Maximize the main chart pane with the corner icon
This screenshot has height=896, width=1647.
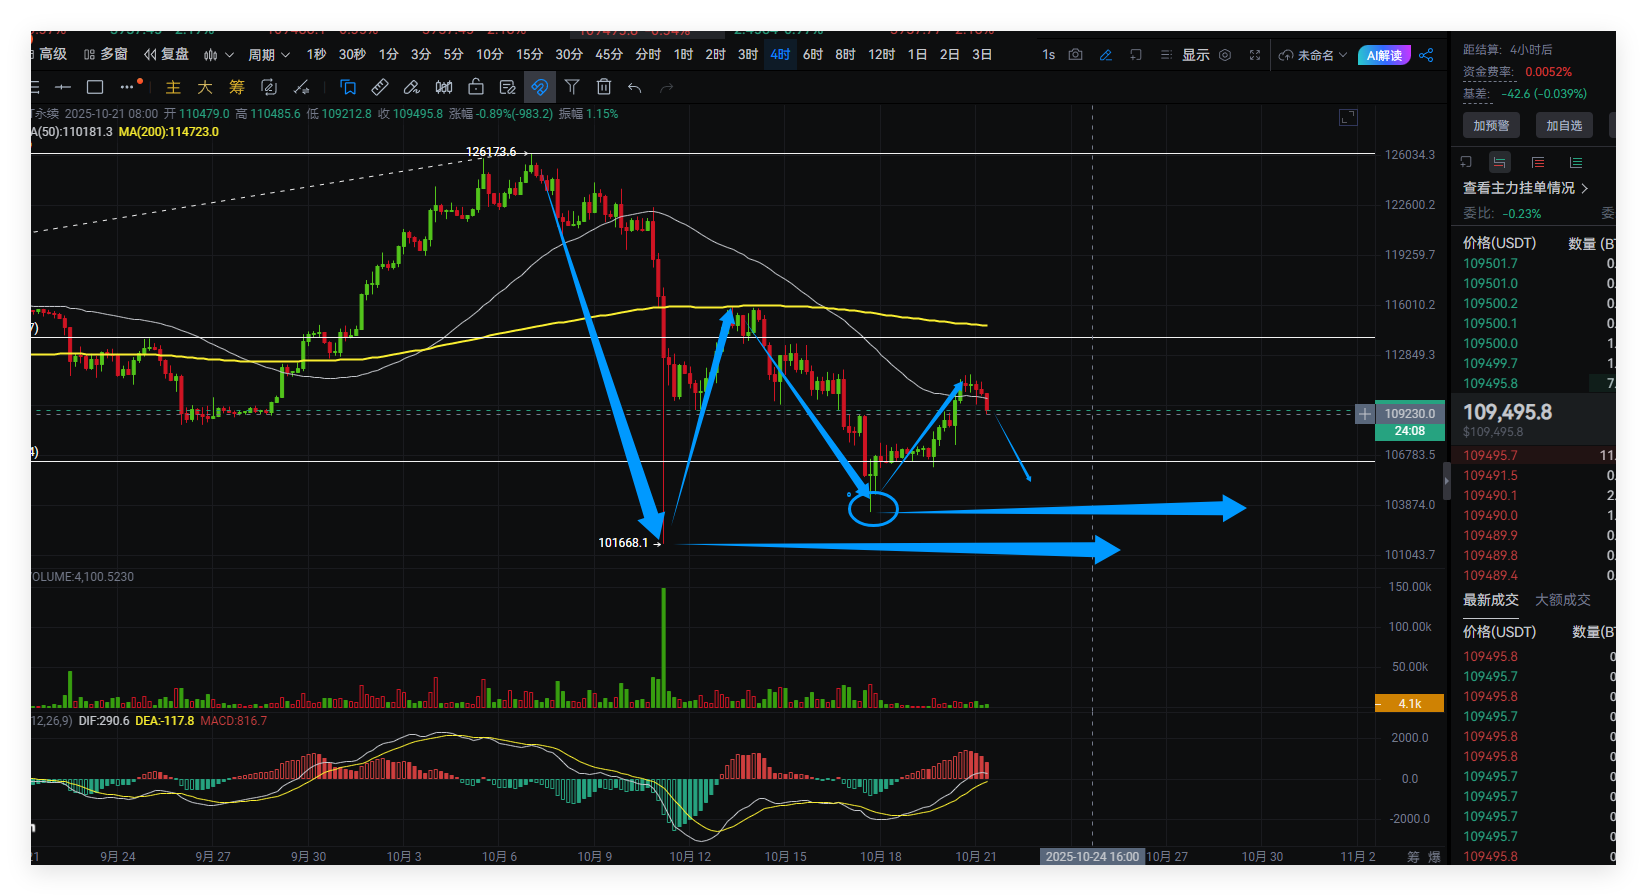[1348, 118]
